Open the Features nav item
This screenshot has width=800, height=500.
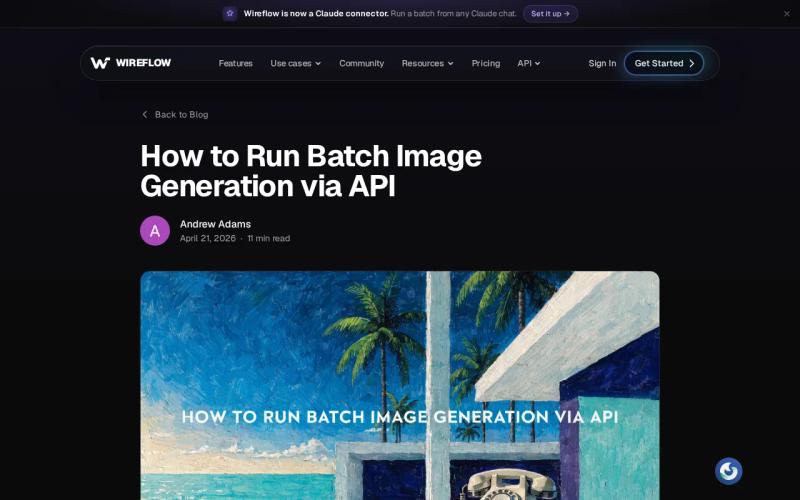point(236,63)
